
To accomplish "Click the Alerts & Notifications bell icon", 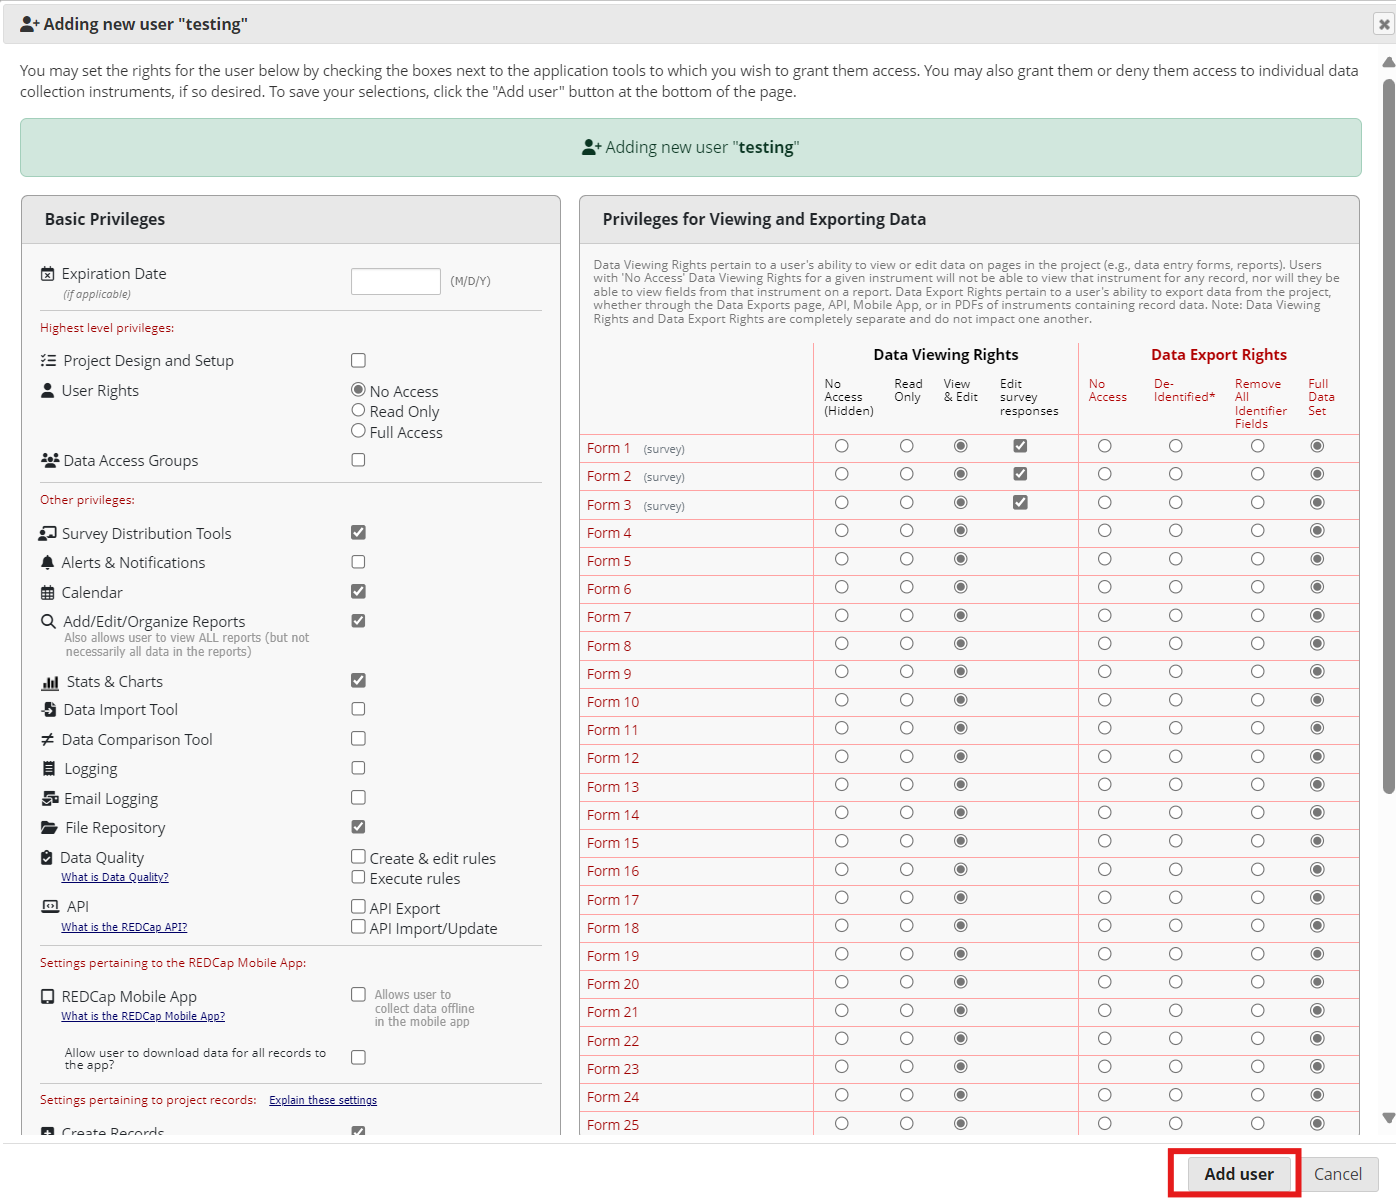I will click(x=47, y=562).
